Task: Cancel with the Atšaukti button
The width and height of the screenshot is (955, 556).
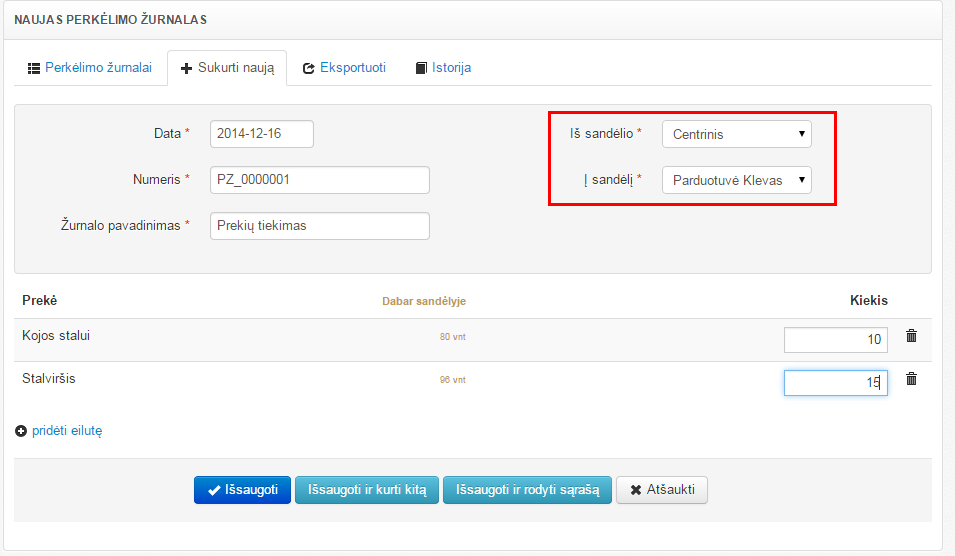Action: pyautogui.click(x=662, y=490)
